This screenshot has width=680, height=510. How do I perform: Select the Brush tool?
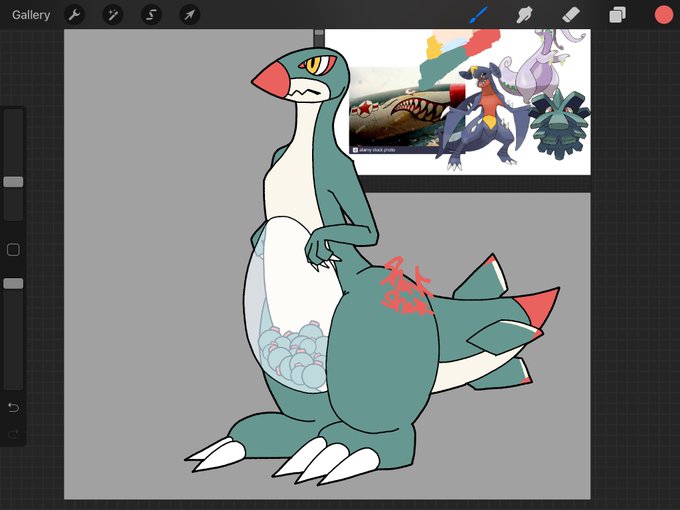click(x=478, y=15)
